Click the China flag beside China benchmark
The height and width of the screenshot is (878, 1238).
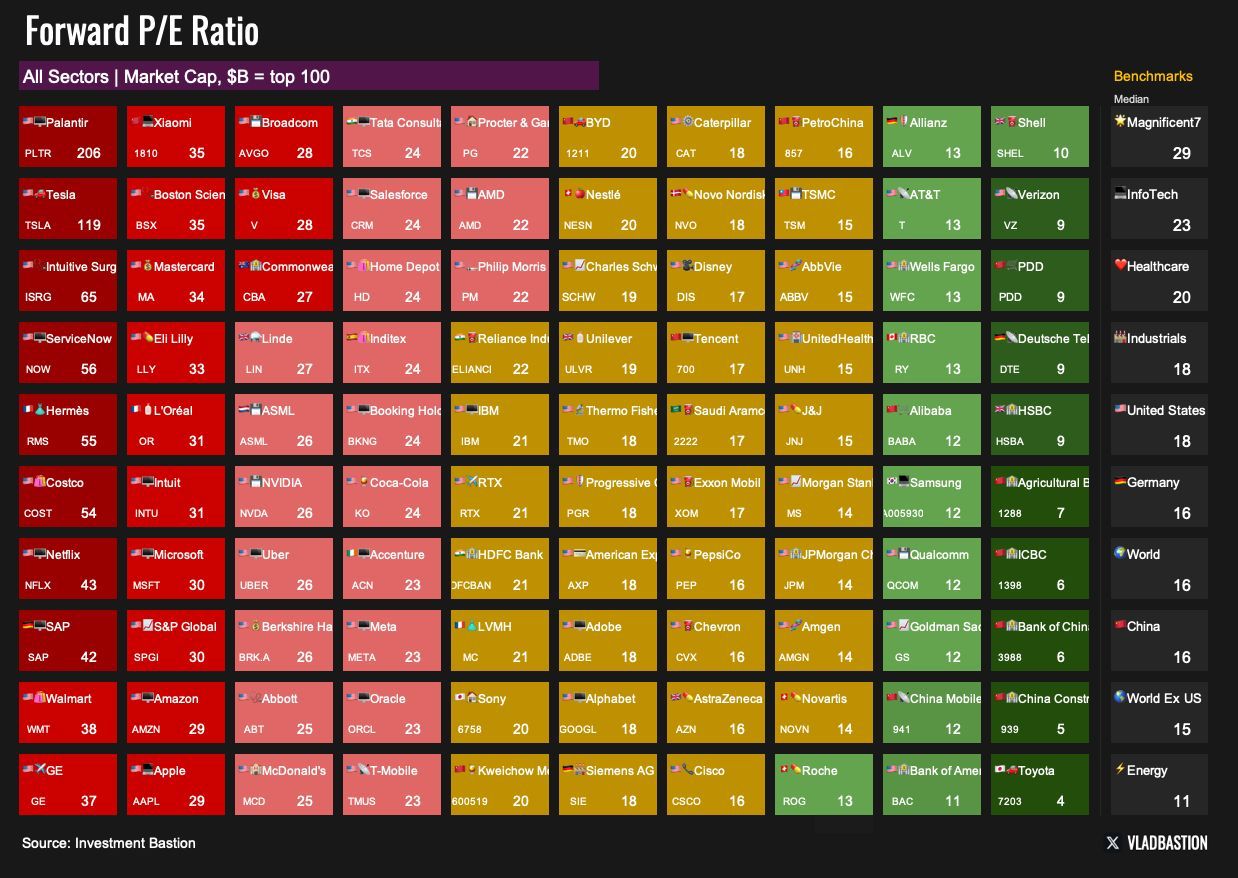click(x=1120, y=626)
